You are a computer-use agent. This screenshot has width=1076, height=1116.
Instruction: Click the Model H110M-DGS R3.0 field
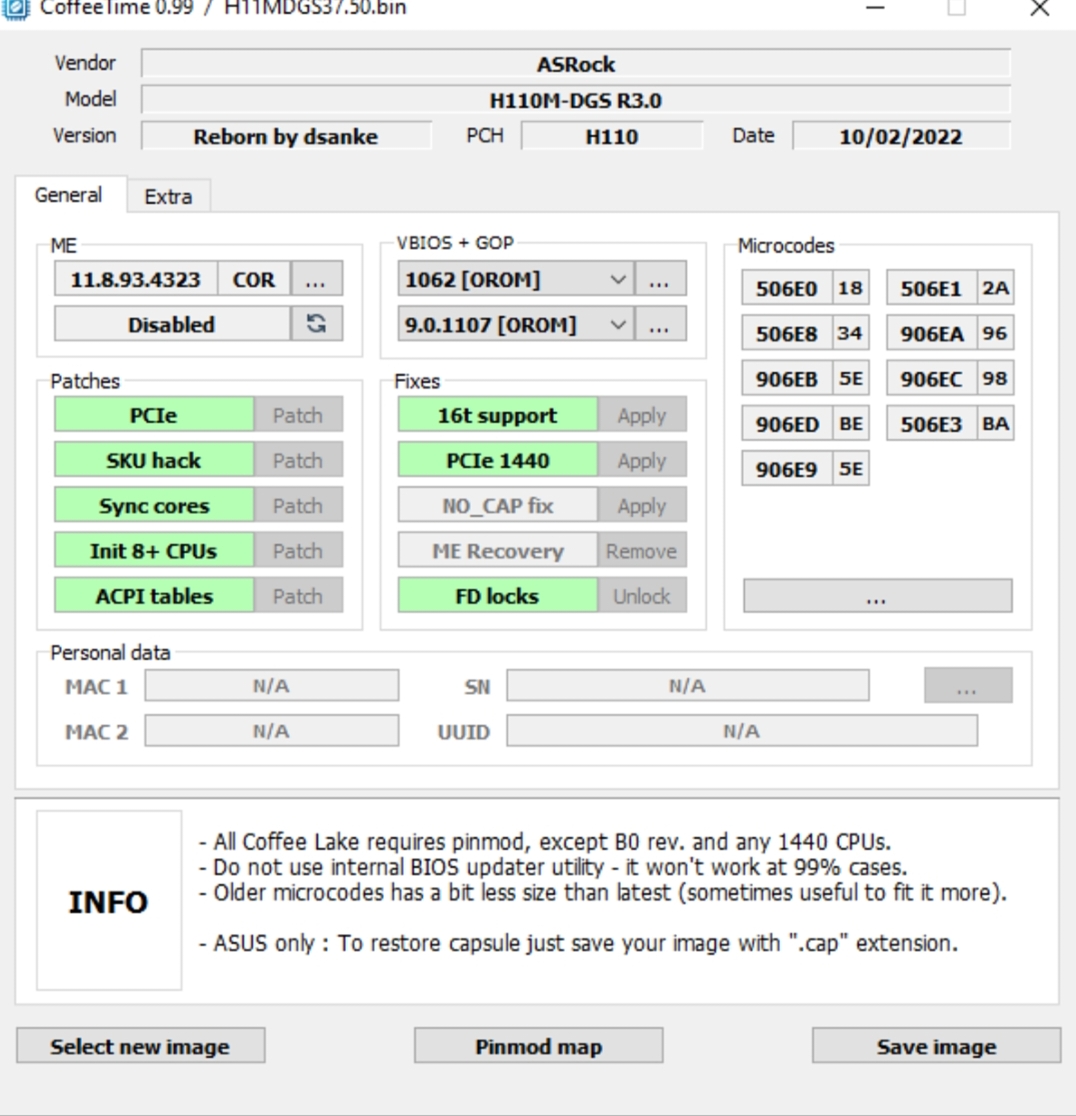coord(576,100)
